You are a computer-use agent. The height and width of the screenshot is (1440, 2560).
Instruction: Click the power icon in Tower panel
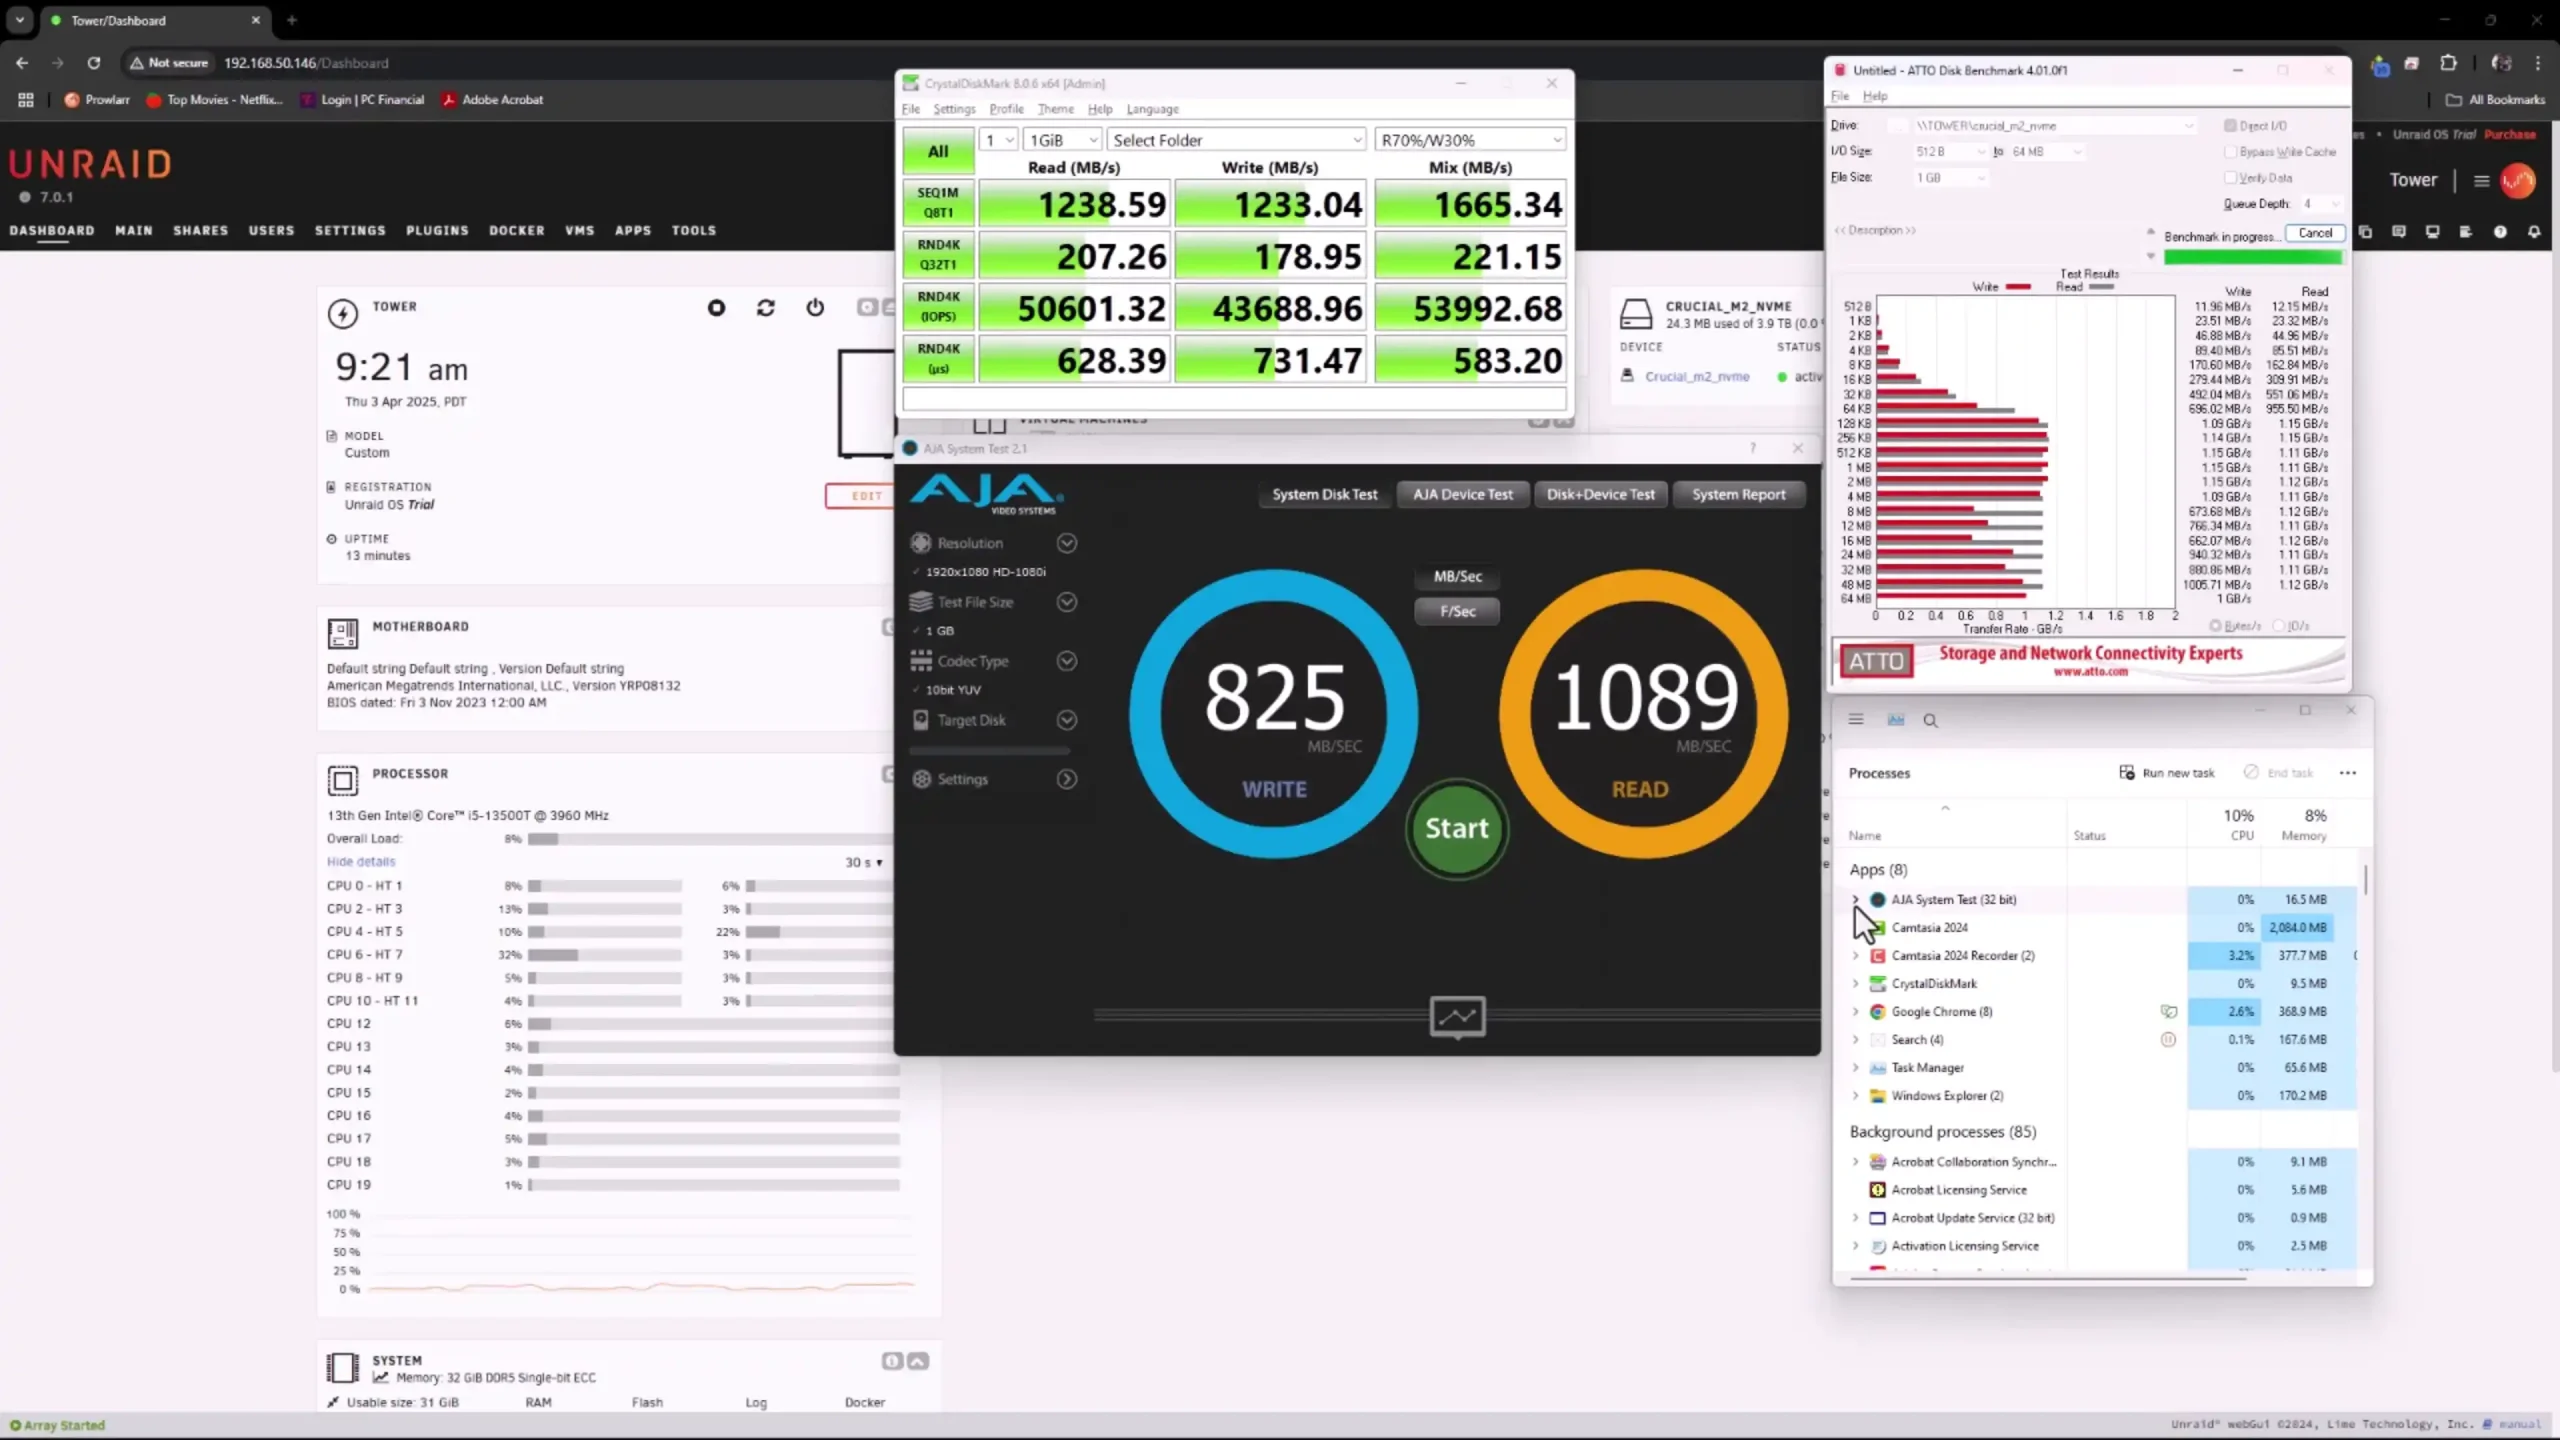[815, 308]
